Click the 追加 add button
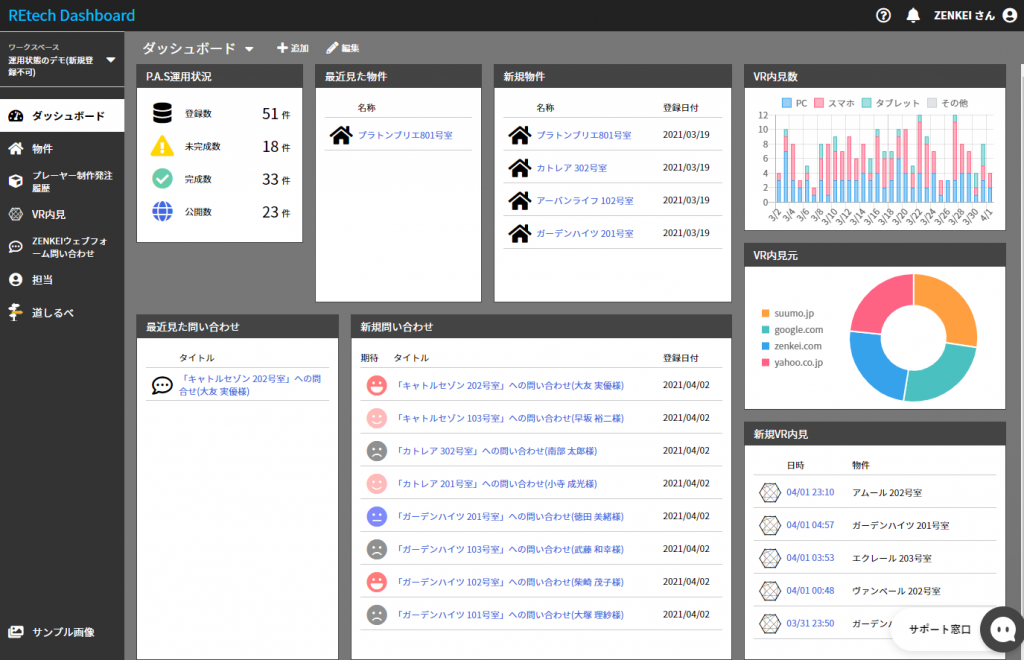Viewport: 1024px width, 660px height. click(x=293, y=48)
